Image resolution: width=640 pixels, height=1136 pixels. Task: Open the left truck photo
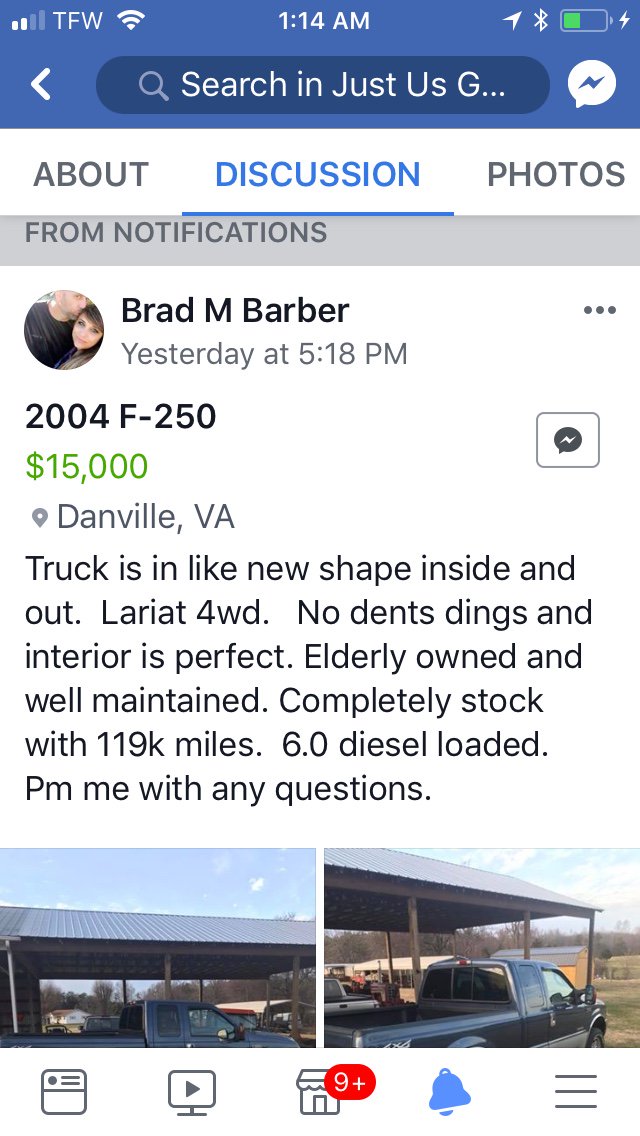click(x=157, y=947)
